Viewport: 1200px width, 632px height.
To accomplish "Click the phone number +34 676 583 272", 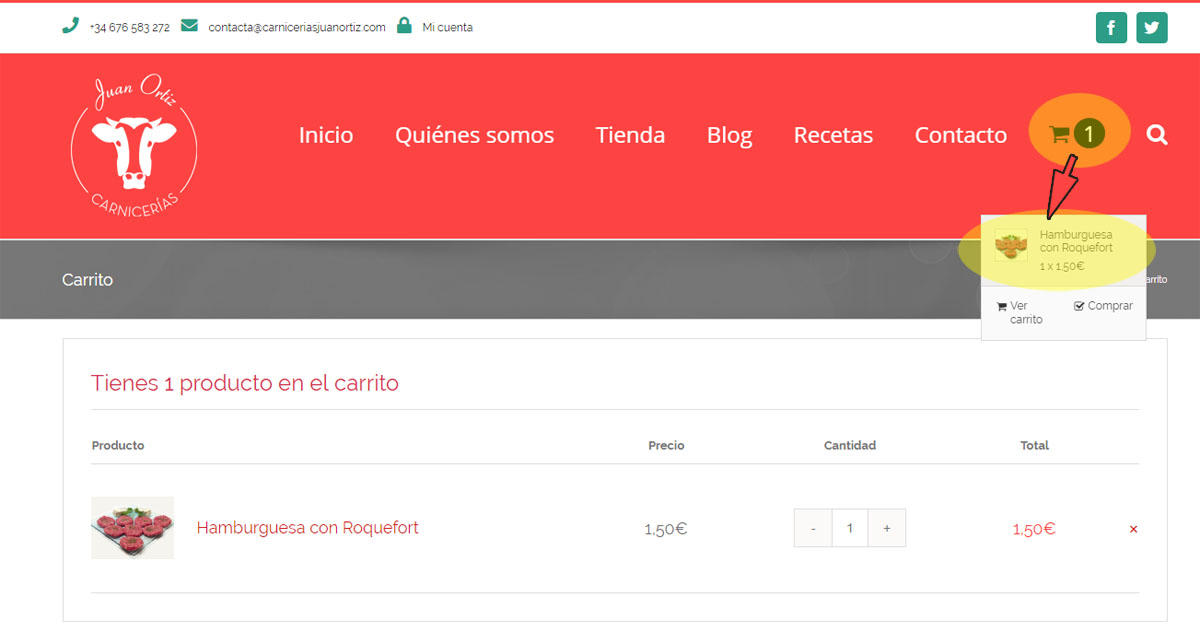I will (x=129, y=28).
